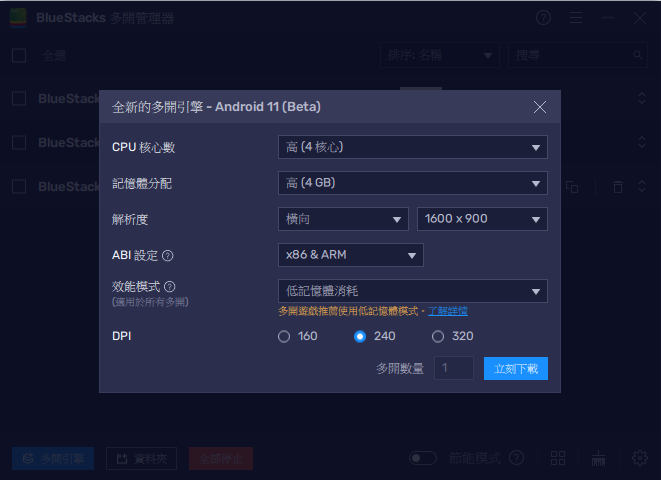Image resolution: width=661 pixels, height=480 pixels.
Task: Click the grid arrange icon
Action: point(558,458)
